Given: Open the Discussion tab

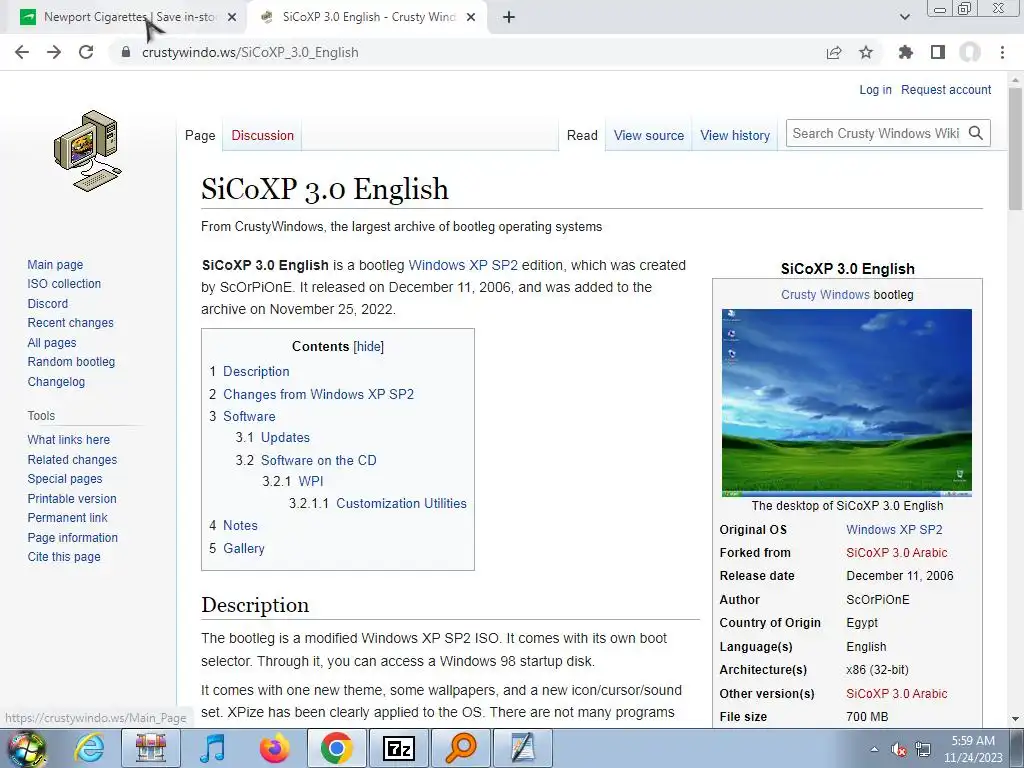Looking at the screenshot, I should pyautogui.click(x=263, y=135).
